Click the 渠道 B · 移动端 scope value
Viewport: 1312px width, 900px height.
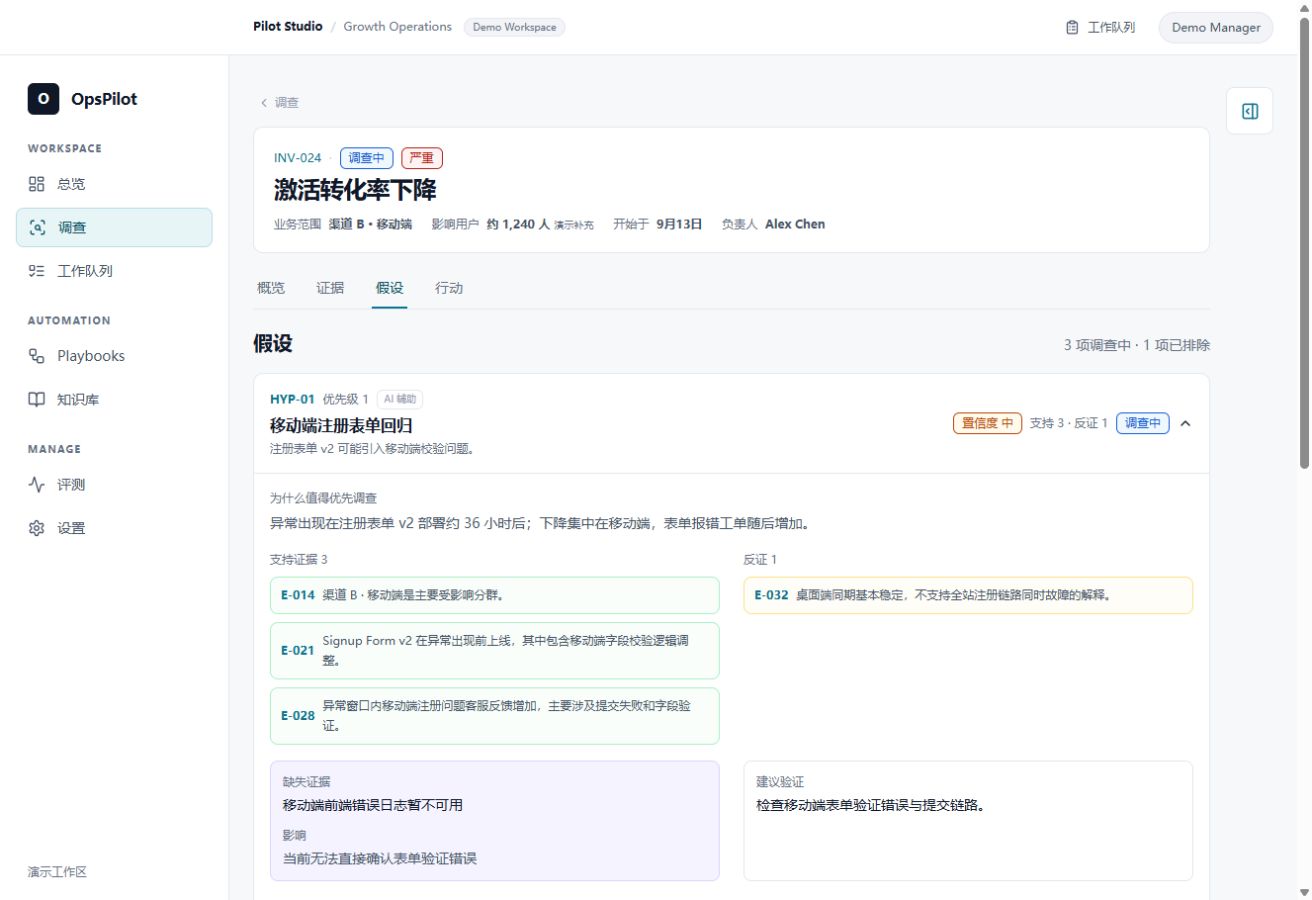pyautogui.click(x=371, y=224)
